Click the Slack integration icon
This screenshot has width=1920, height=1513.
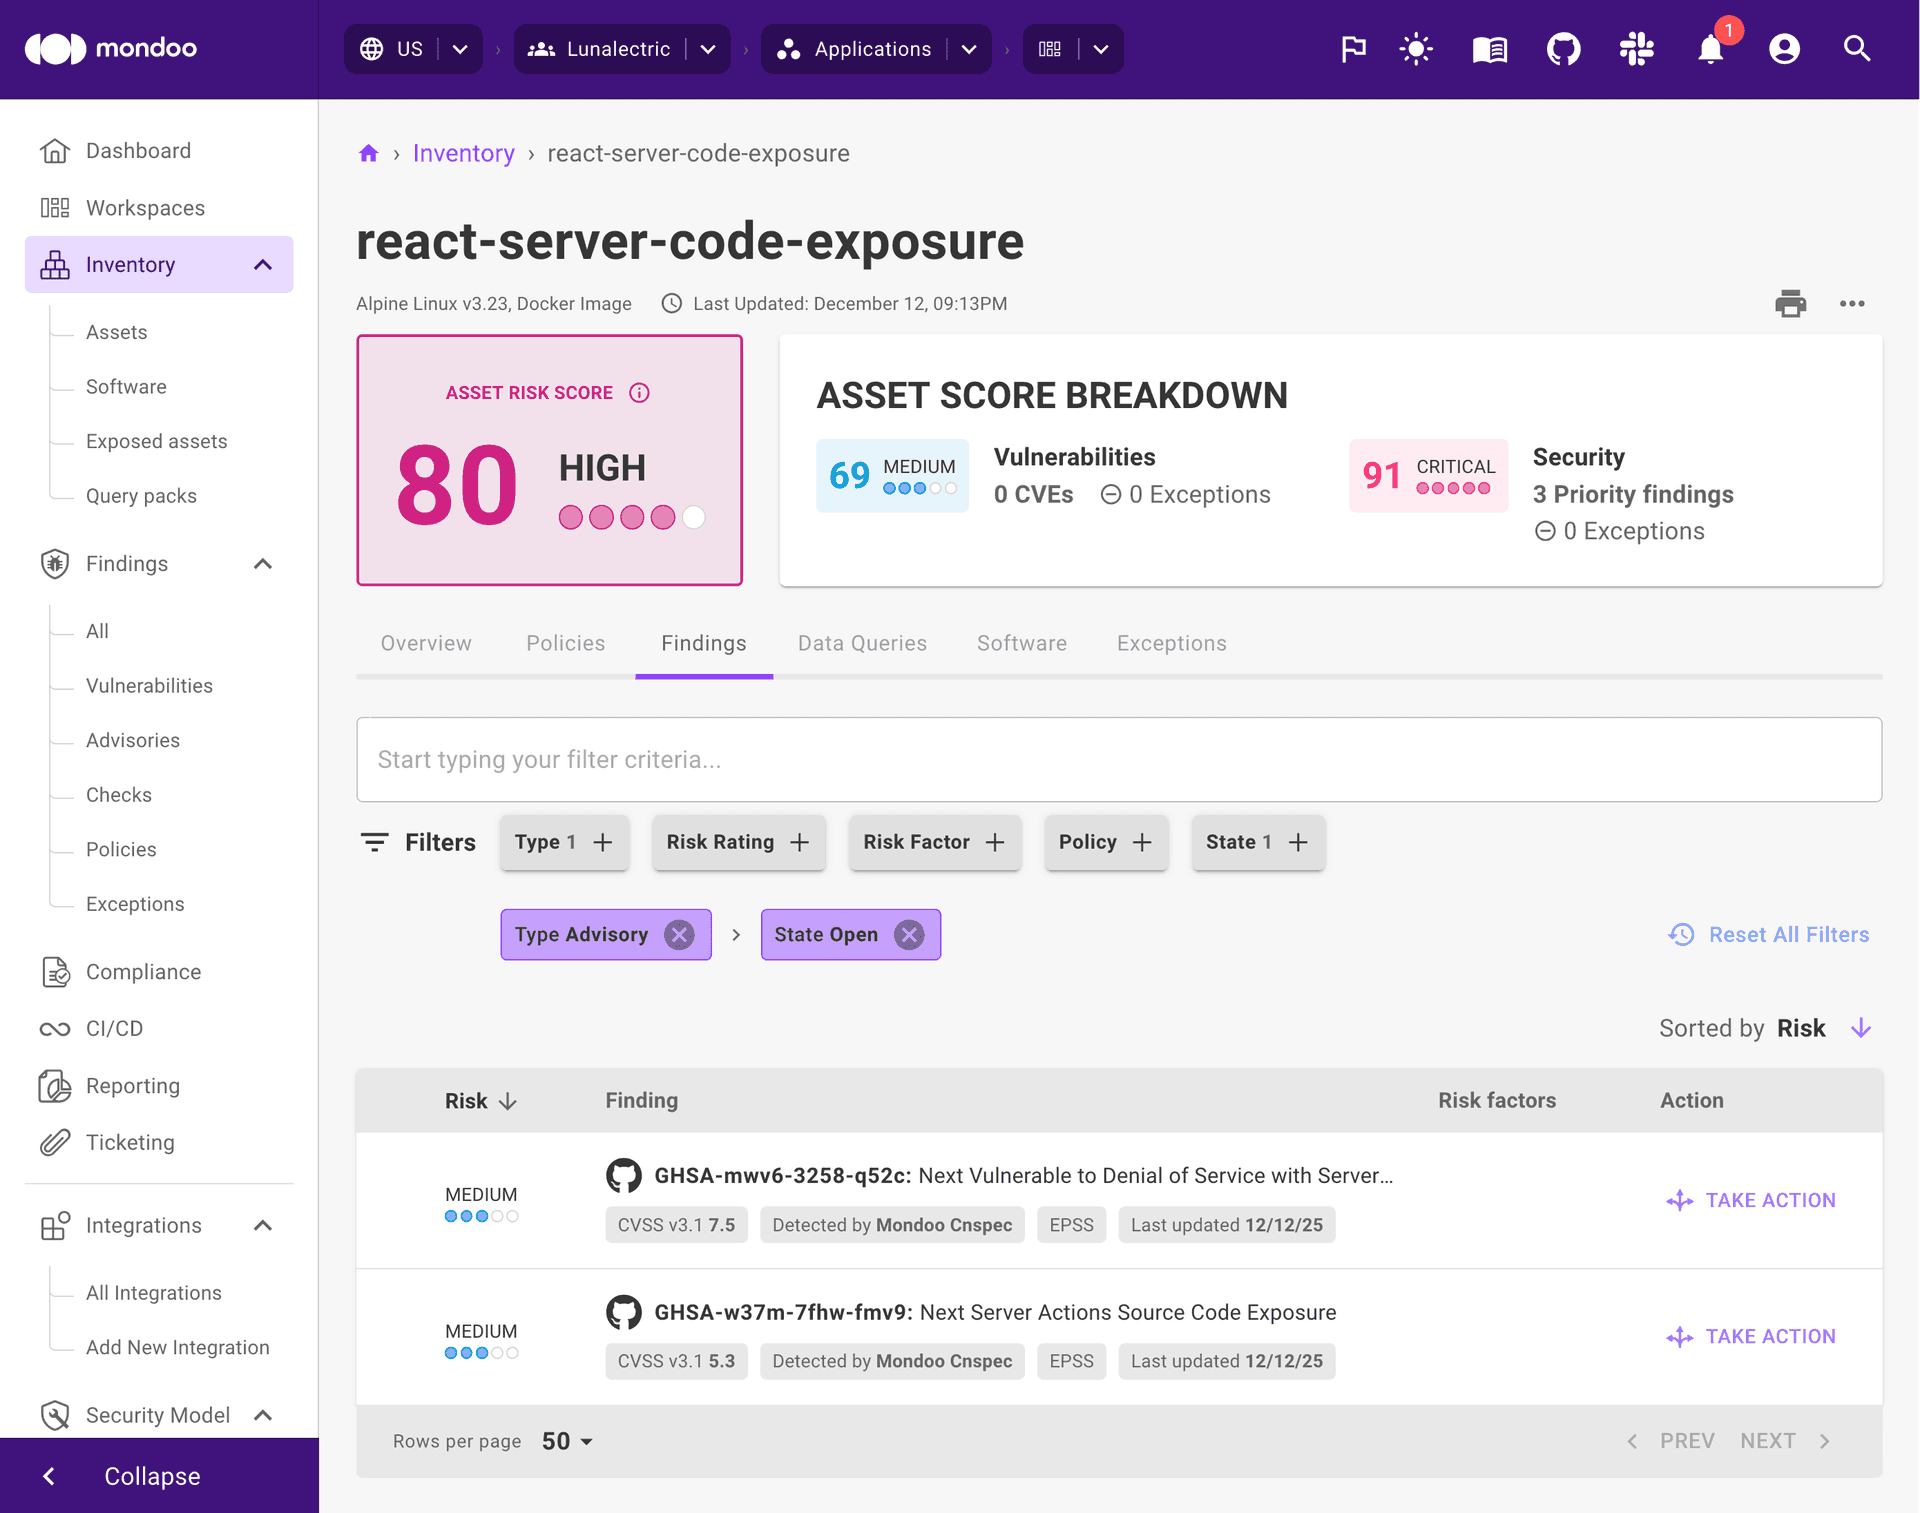coord(1637,48)
